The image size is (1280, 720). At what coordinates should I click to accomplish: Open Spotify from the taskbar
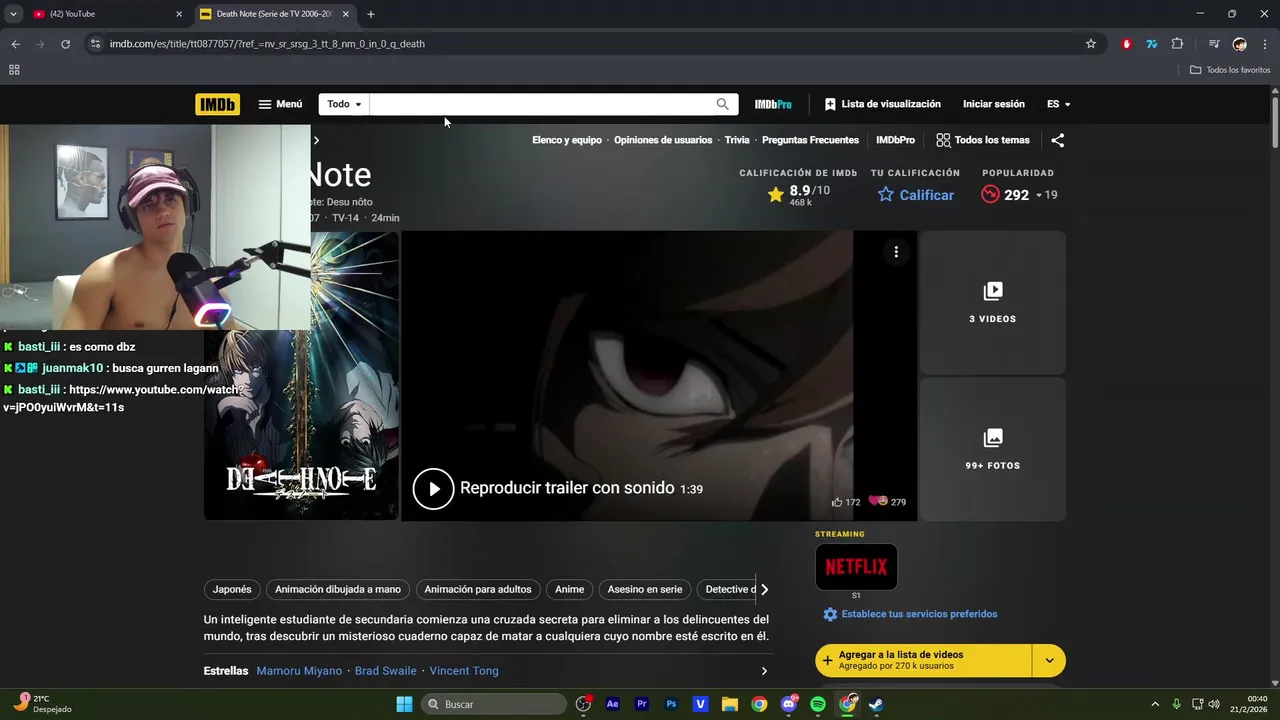818,704
